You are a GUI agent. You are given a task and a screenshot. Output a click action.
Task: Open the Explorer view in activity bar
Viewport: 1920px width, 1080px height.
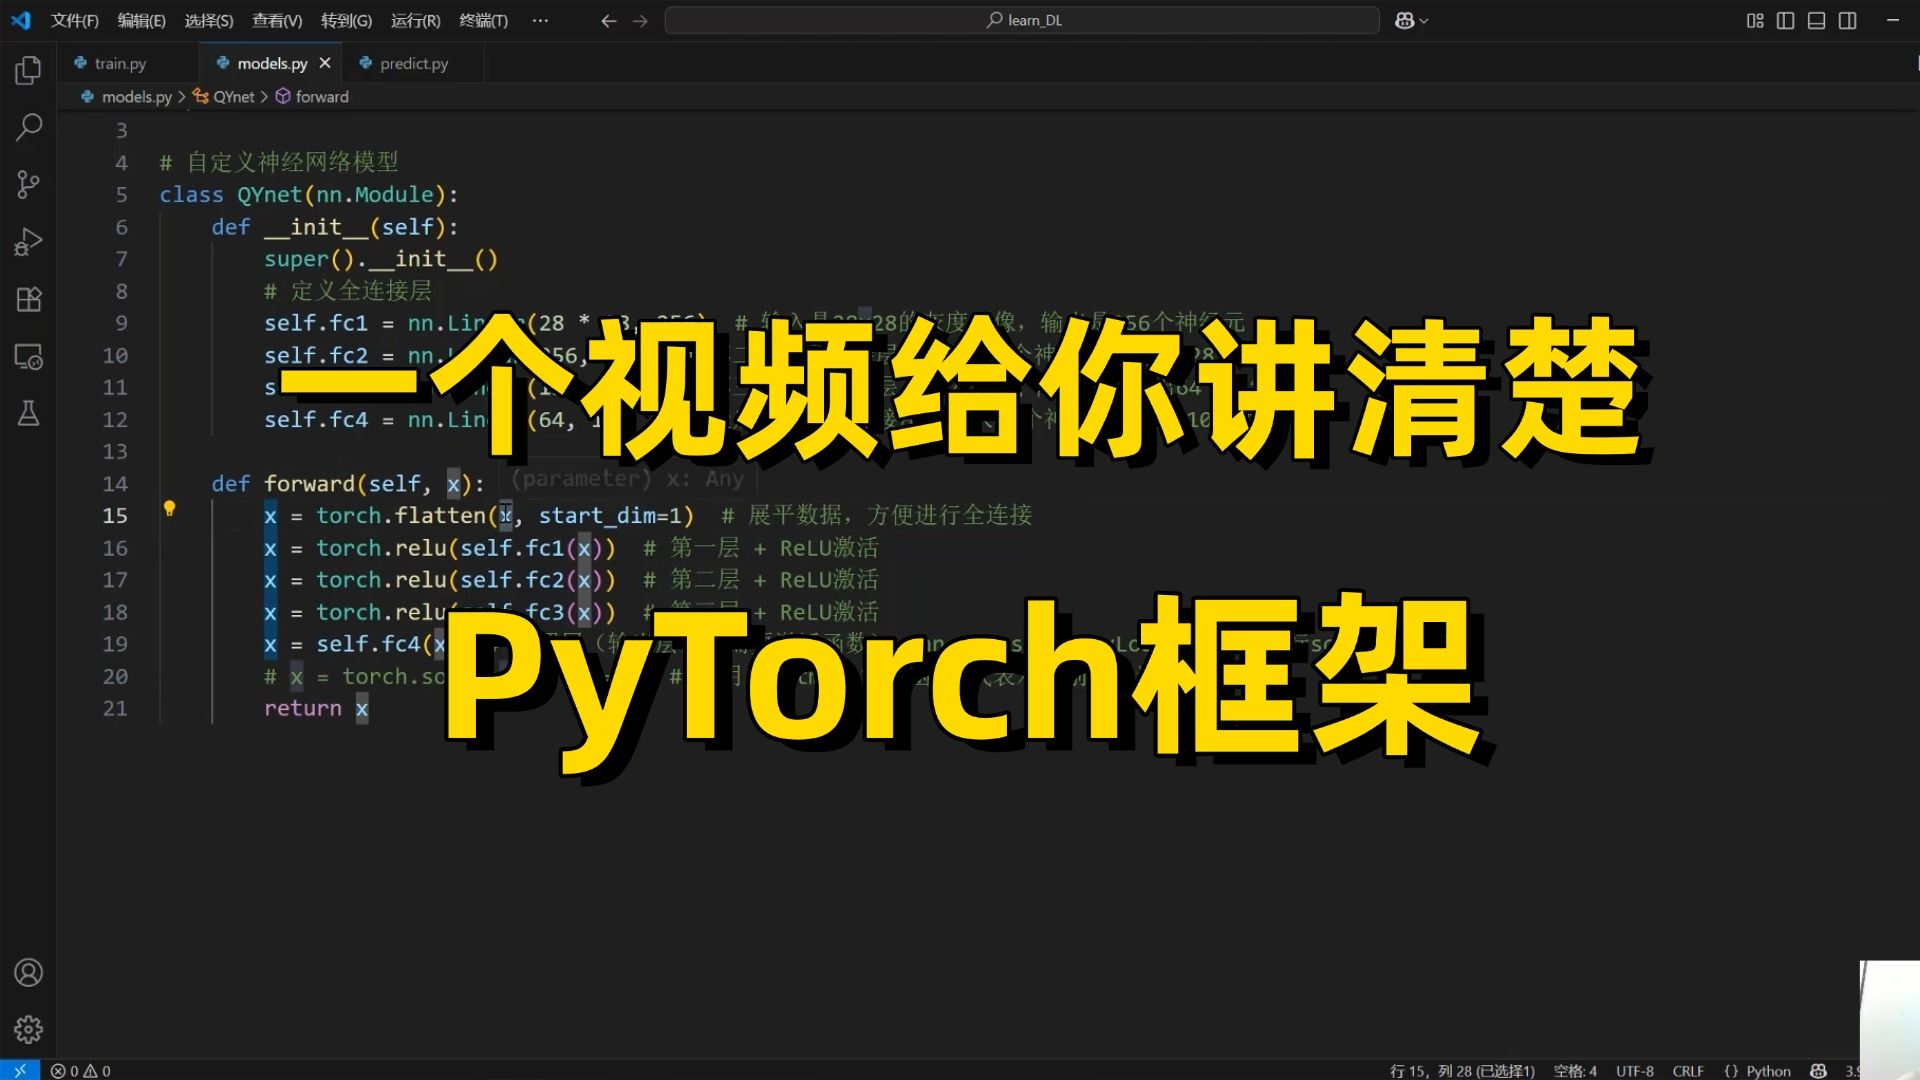[x=28, y=70]
